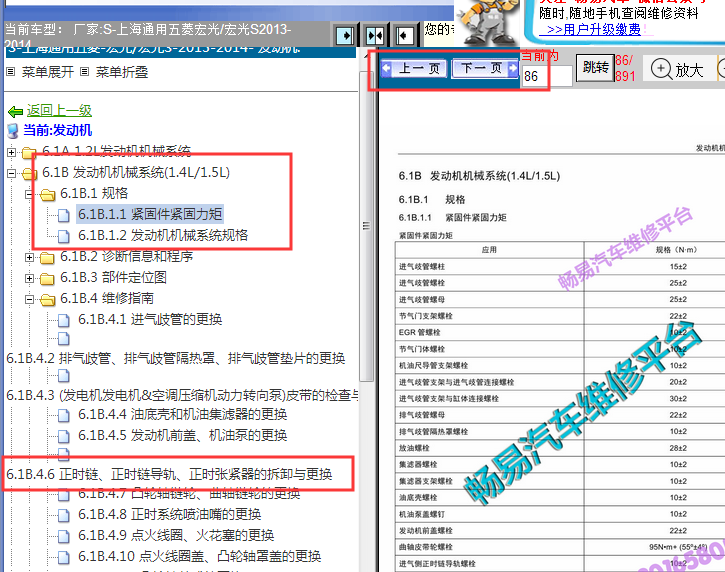Expand the 6.1B.3 部件定位图 node

(29, 278)
